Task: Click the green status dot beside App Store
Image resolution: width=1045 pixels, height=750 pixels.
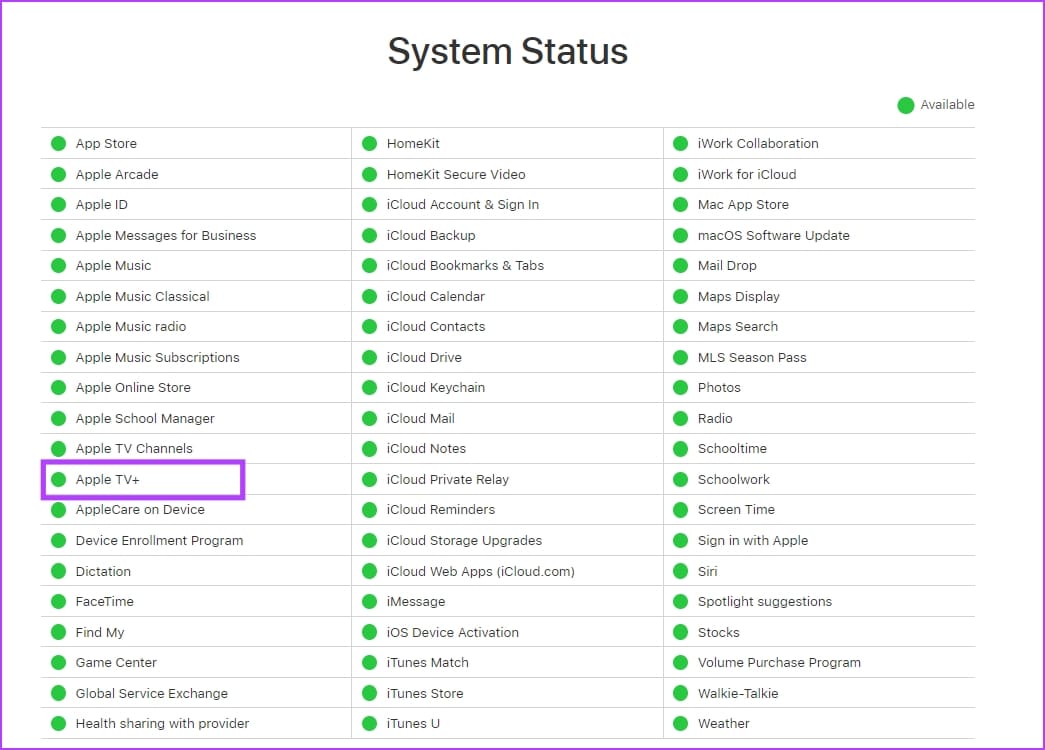Action: coord(59,143)
